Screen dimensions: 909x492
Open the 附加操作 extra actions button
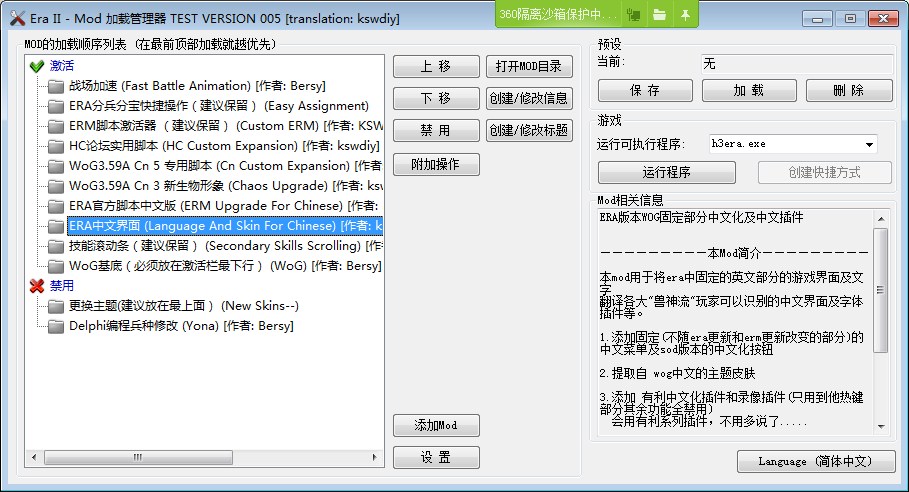(437, 165)
